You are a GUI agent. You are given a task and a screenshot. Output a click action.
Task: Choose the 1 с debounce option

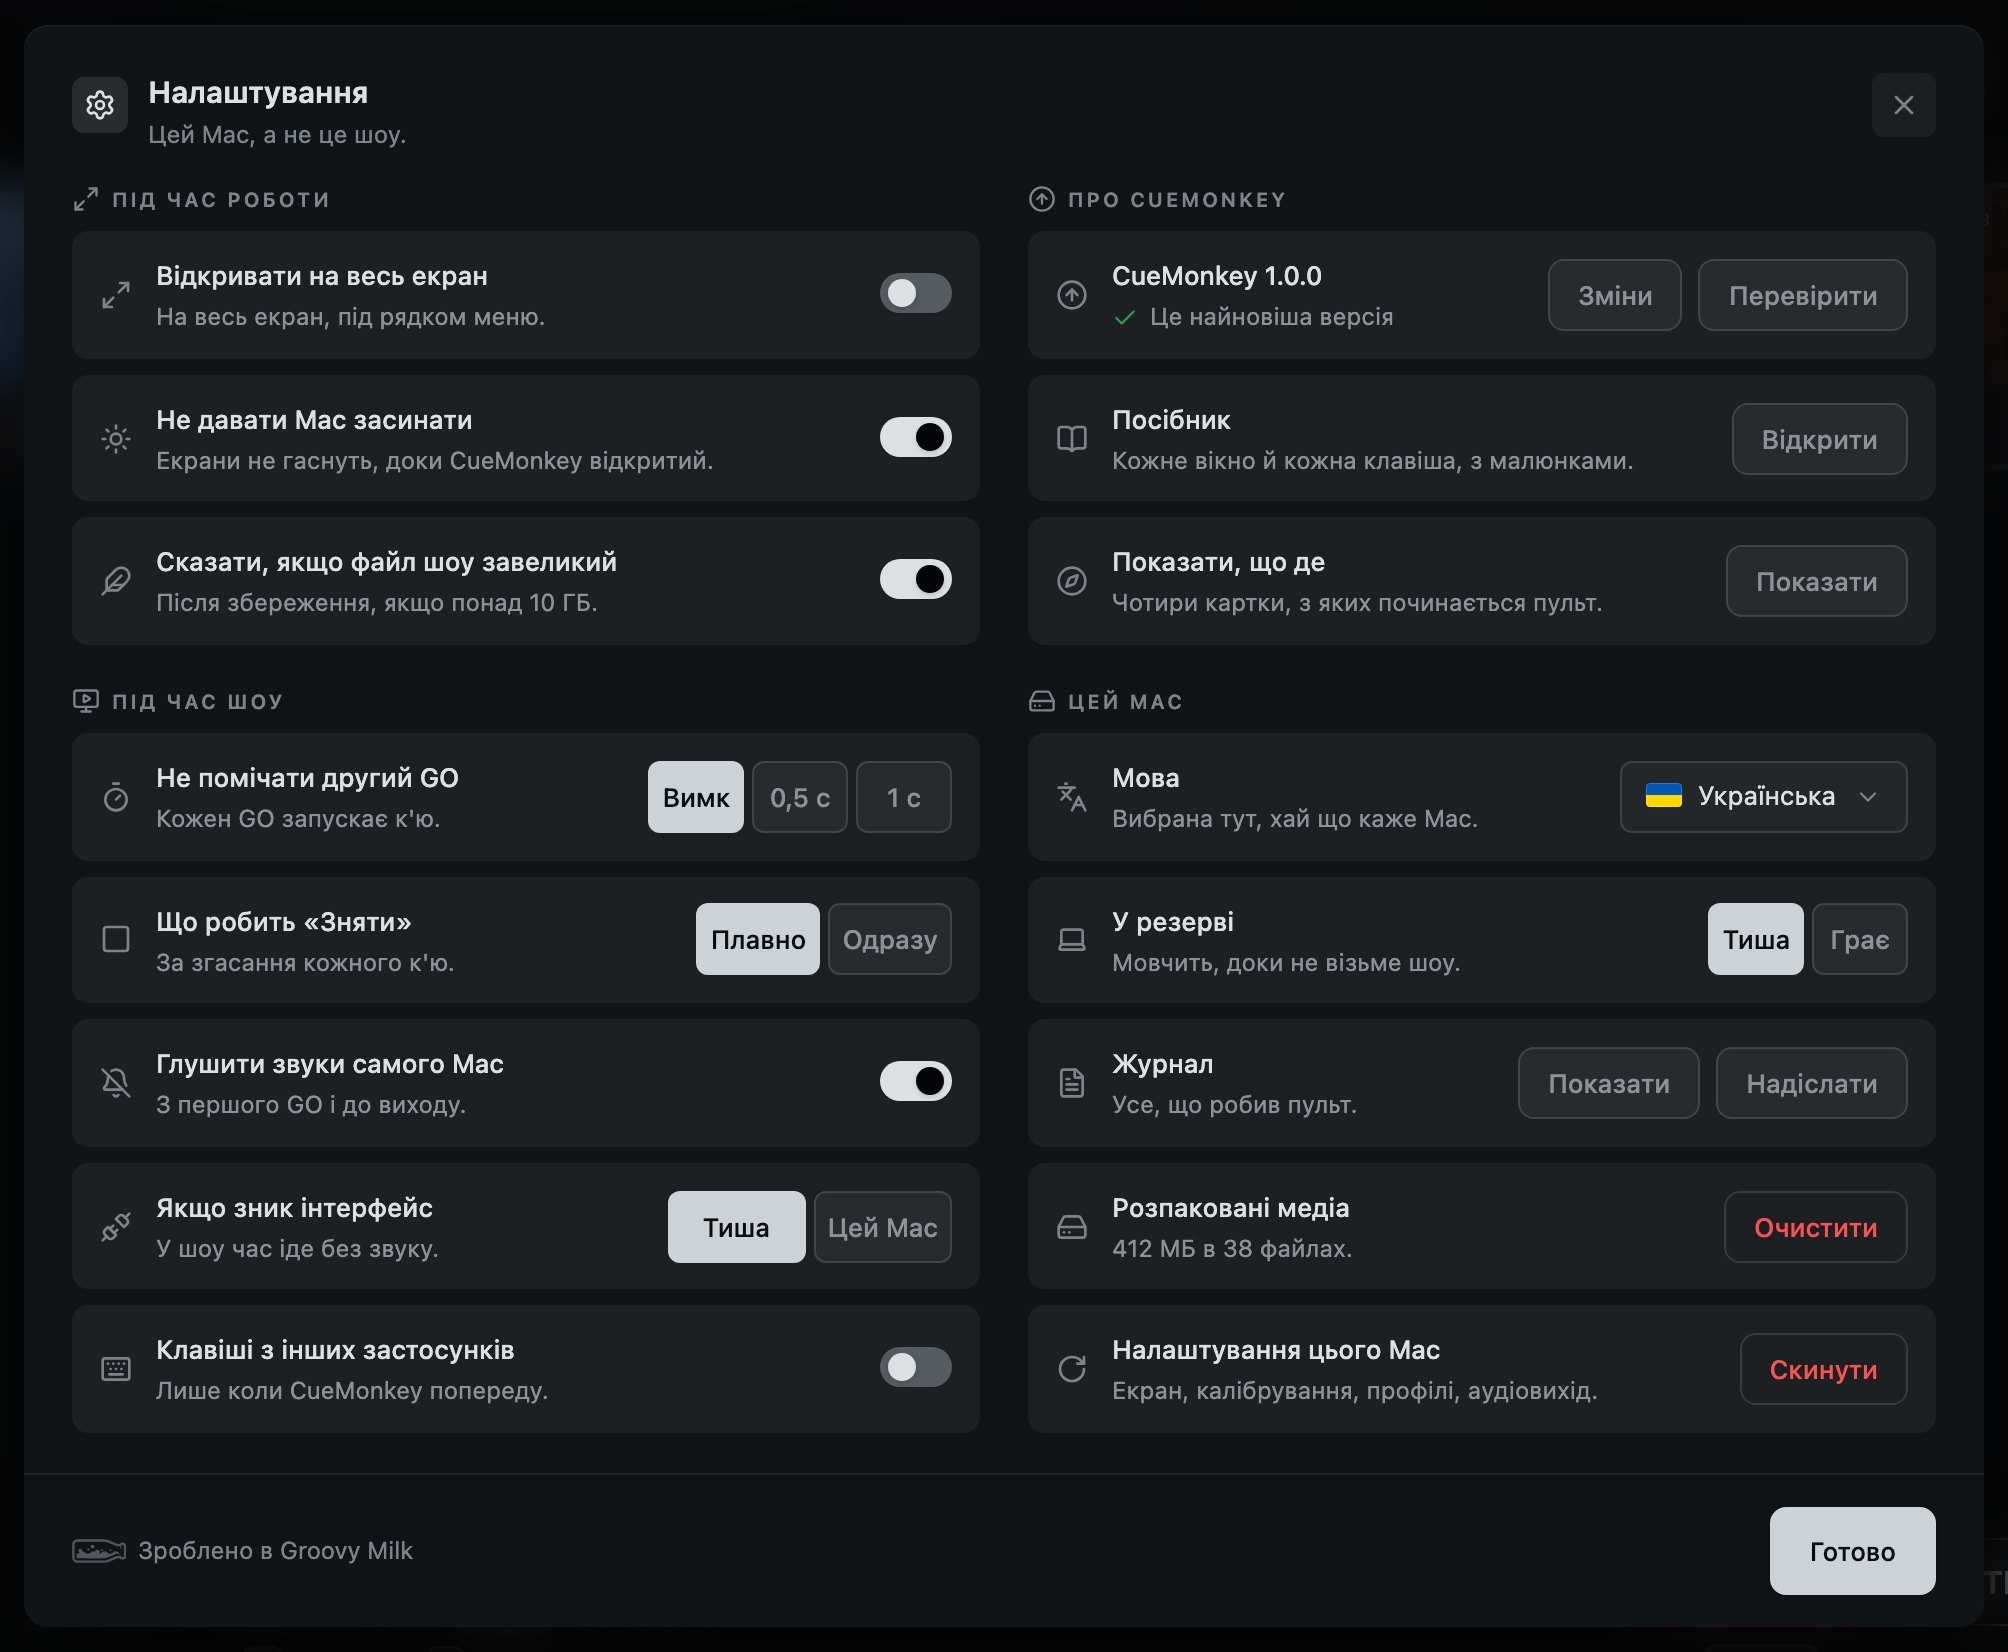(x=903, y=797)
